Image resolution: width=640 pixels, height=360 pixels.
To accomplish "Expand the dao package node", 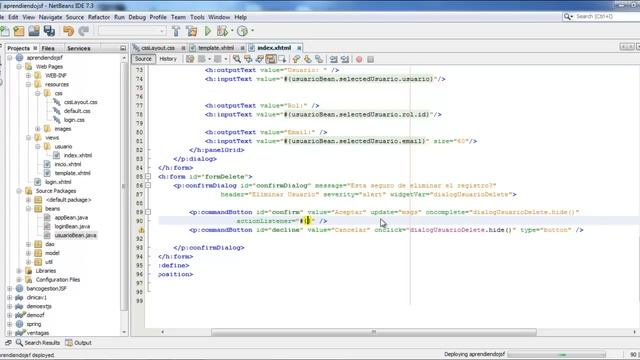I will click(x=28, y=244).
